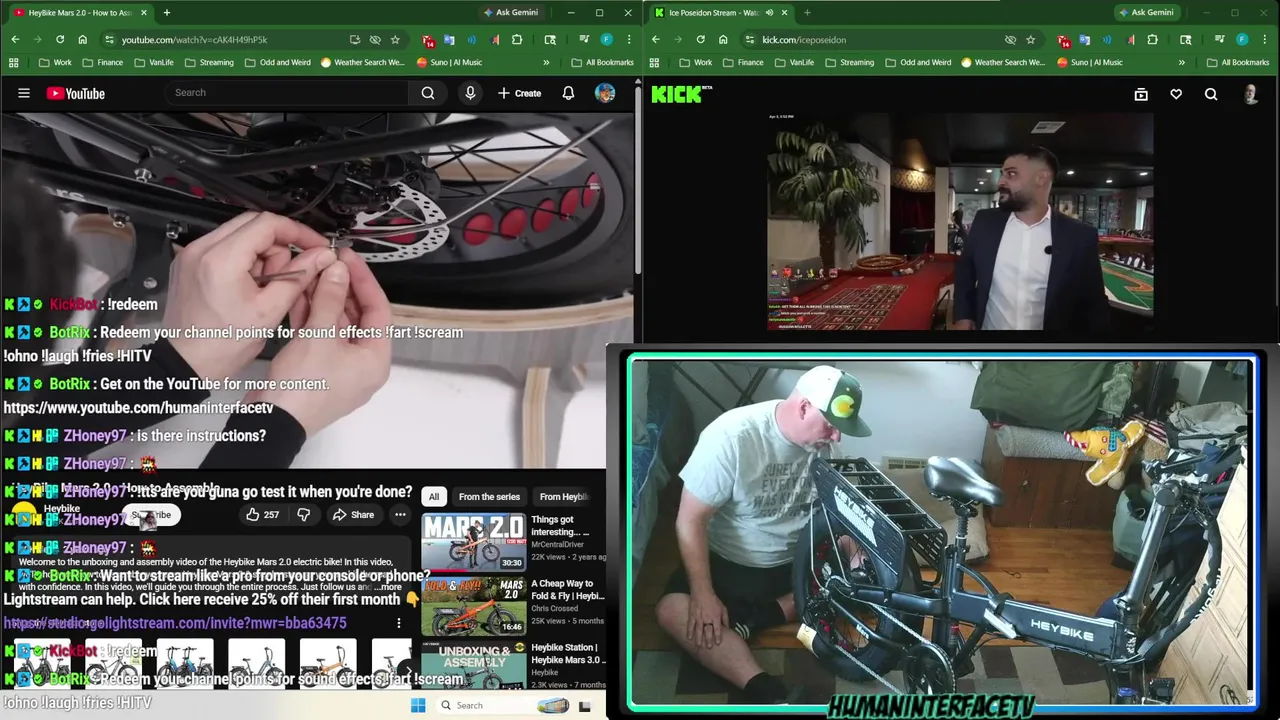The image size is (1280, 720).
Task: Open 'Heybike Station' unboxing video thumbnail
Action: 473,666
